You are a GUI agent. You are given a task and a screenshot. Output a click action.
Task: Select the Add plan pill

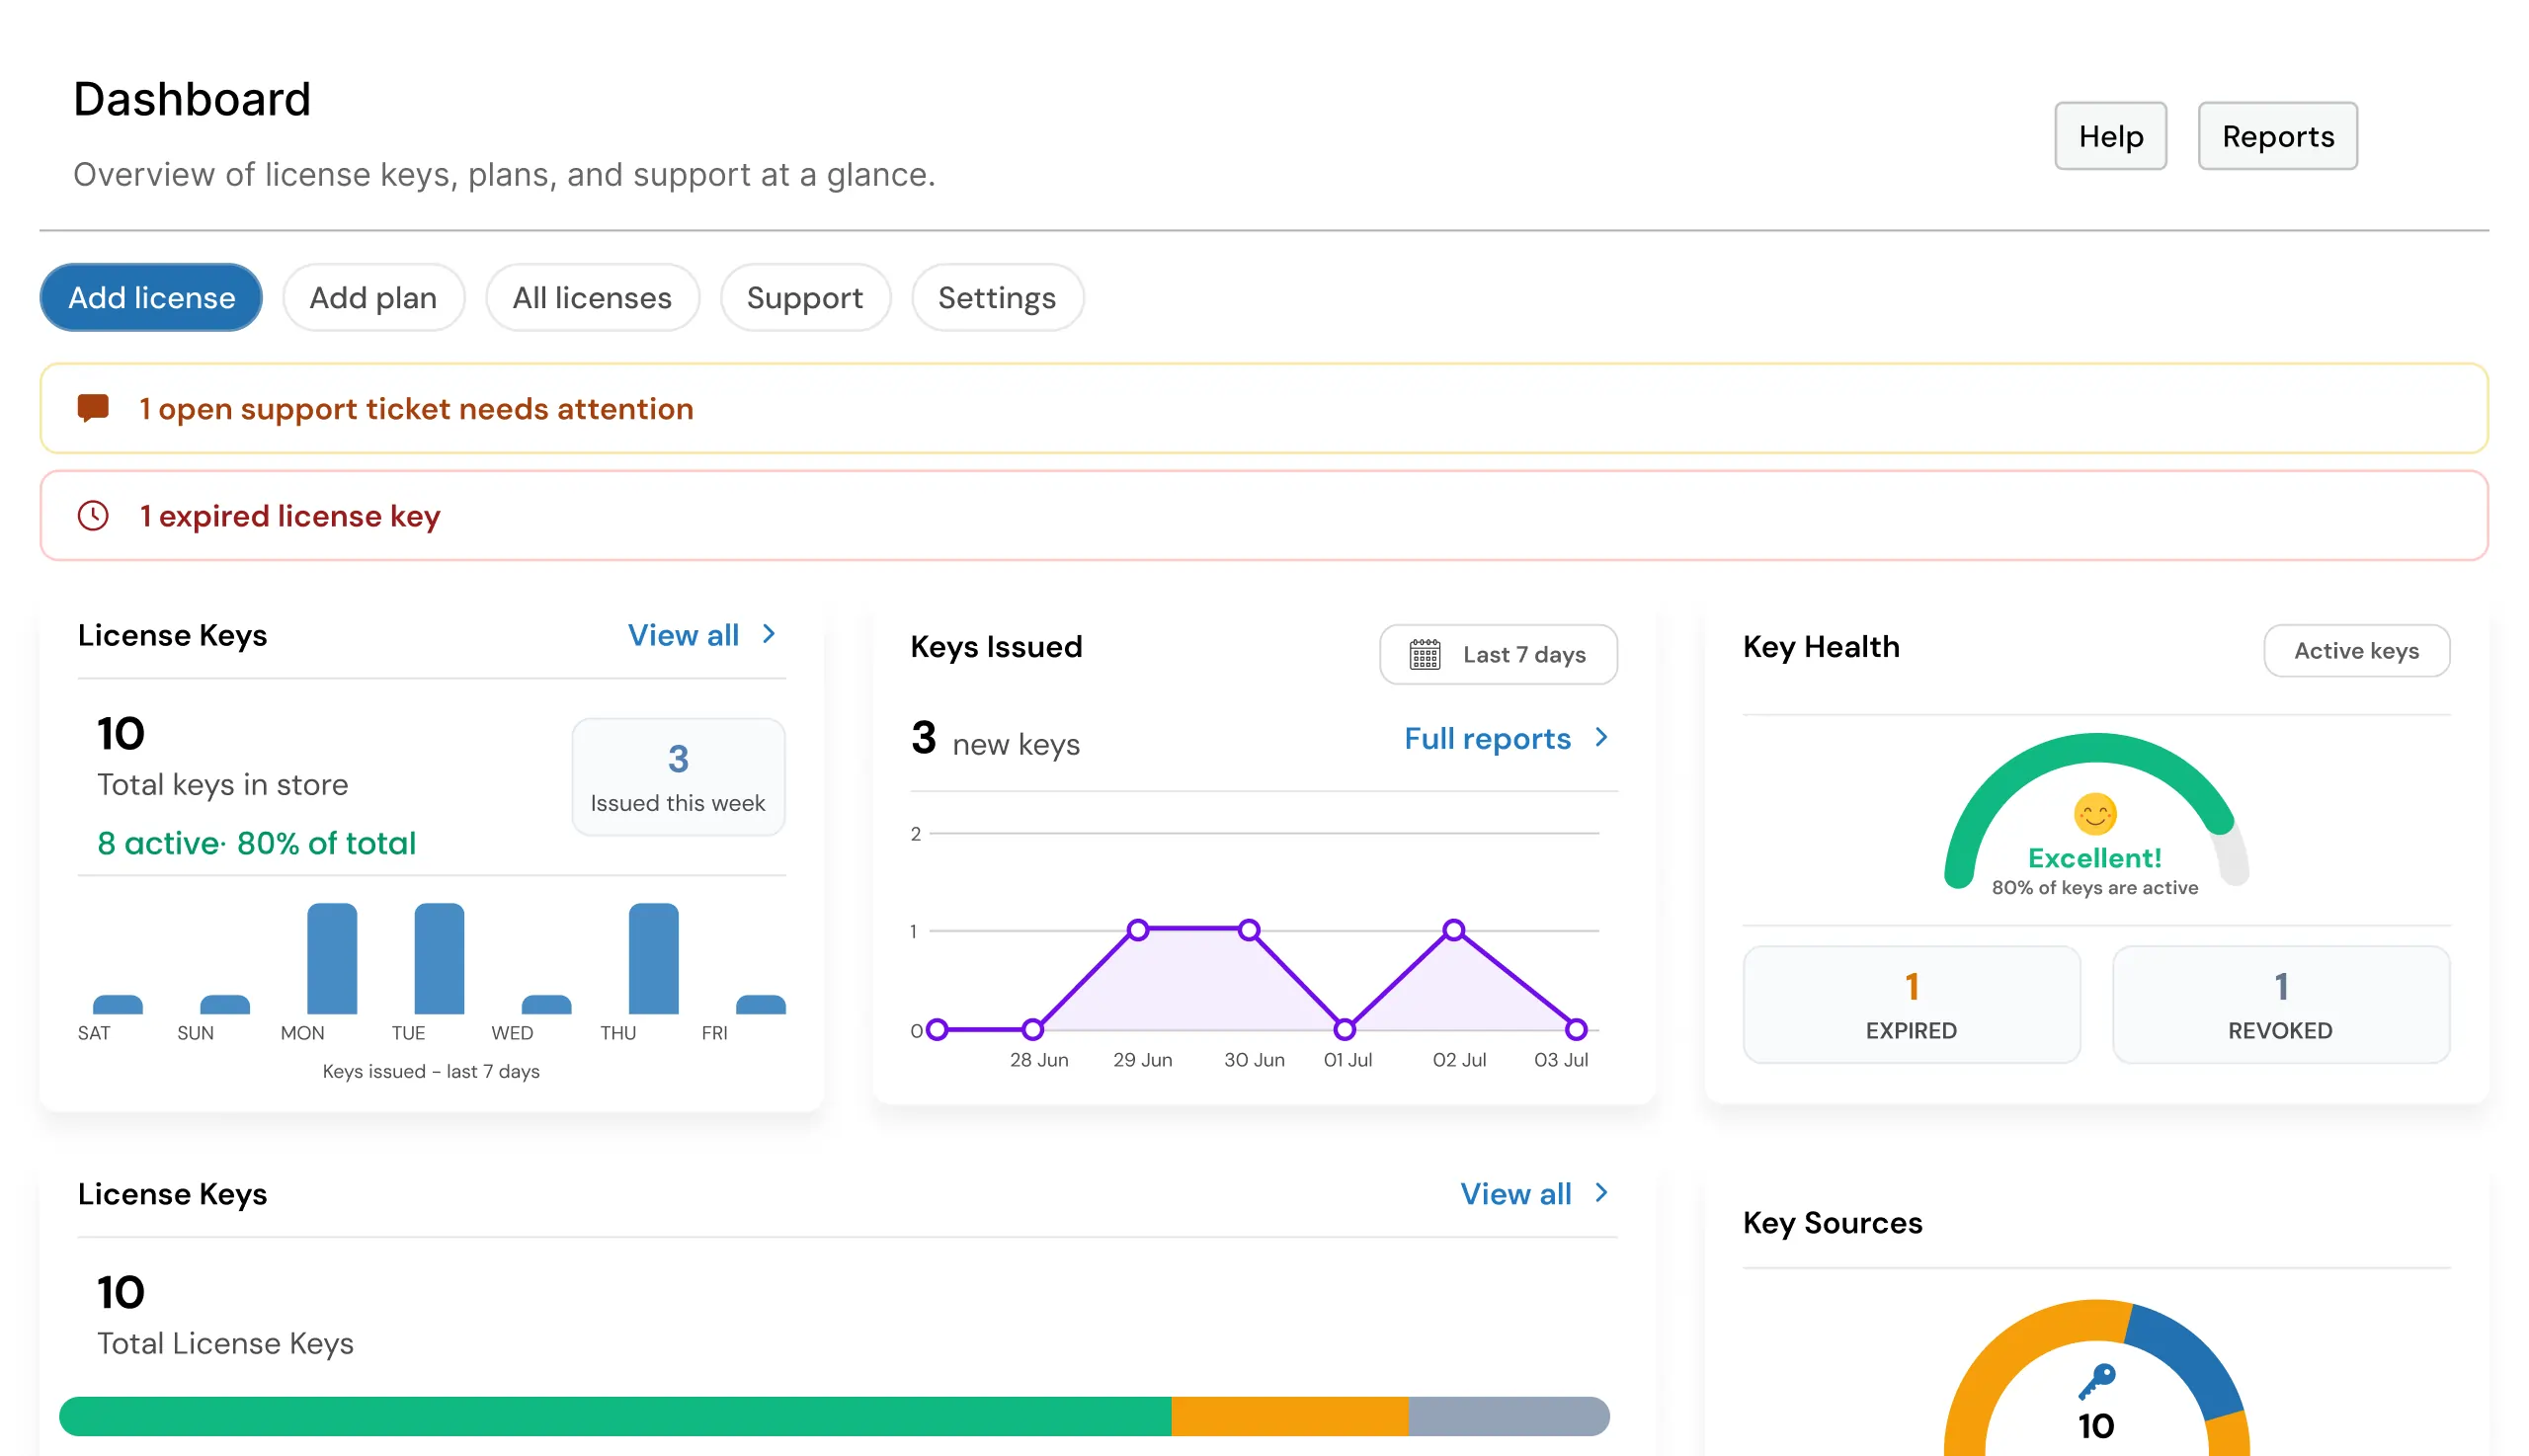tap(373, 297)
